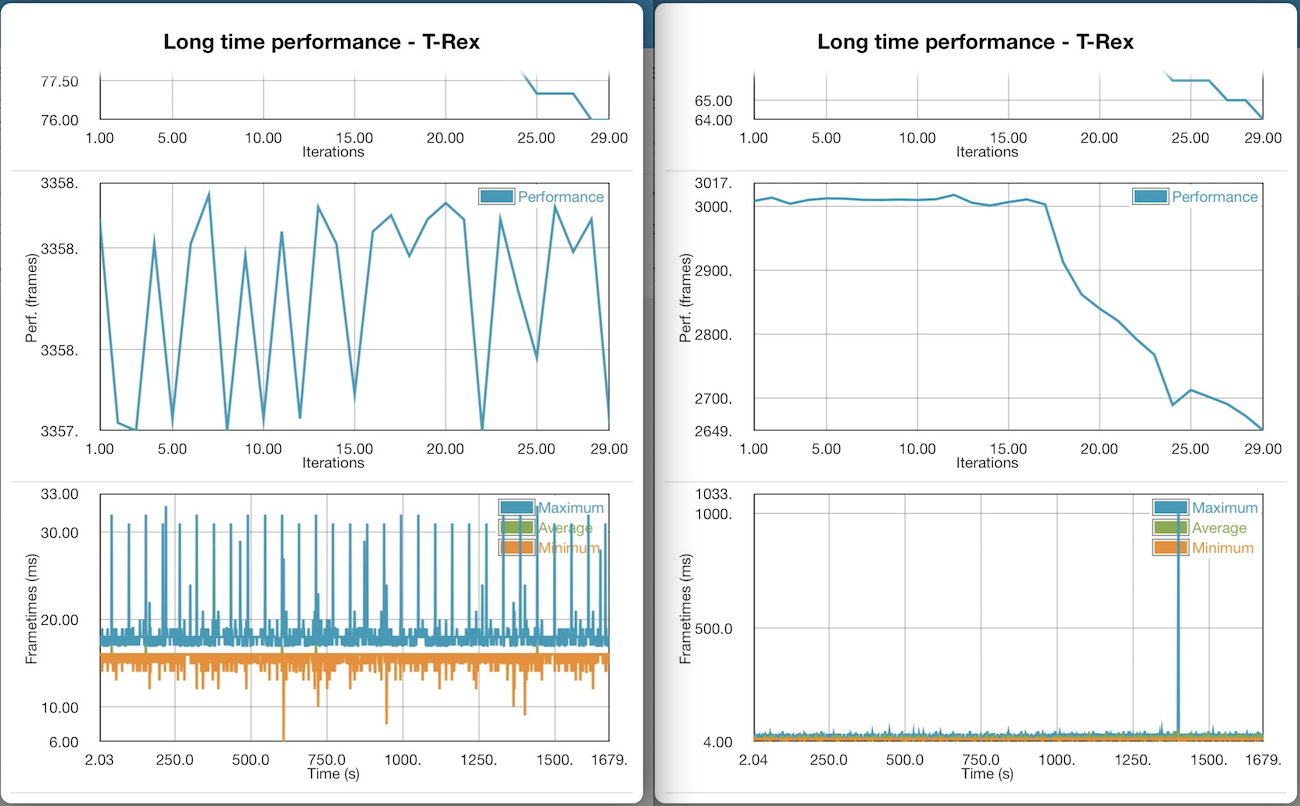Image resolution: width=1300 pixels, height=806 pixels.
Task: Toggle Maximum series in 1033 ms frametimes chart
Action: tap(1170, 507)
